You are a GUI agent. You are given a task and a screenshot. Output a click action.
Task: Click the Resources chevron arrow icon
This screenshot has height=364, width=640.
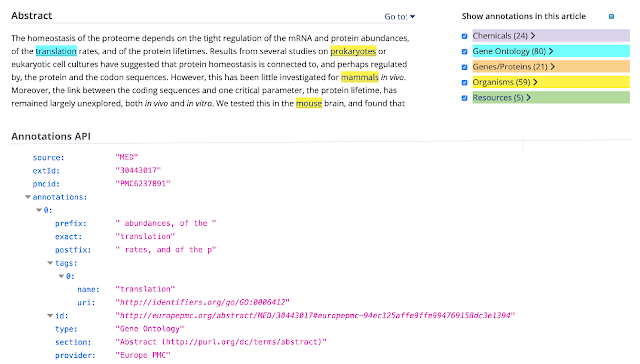[529, 98]
